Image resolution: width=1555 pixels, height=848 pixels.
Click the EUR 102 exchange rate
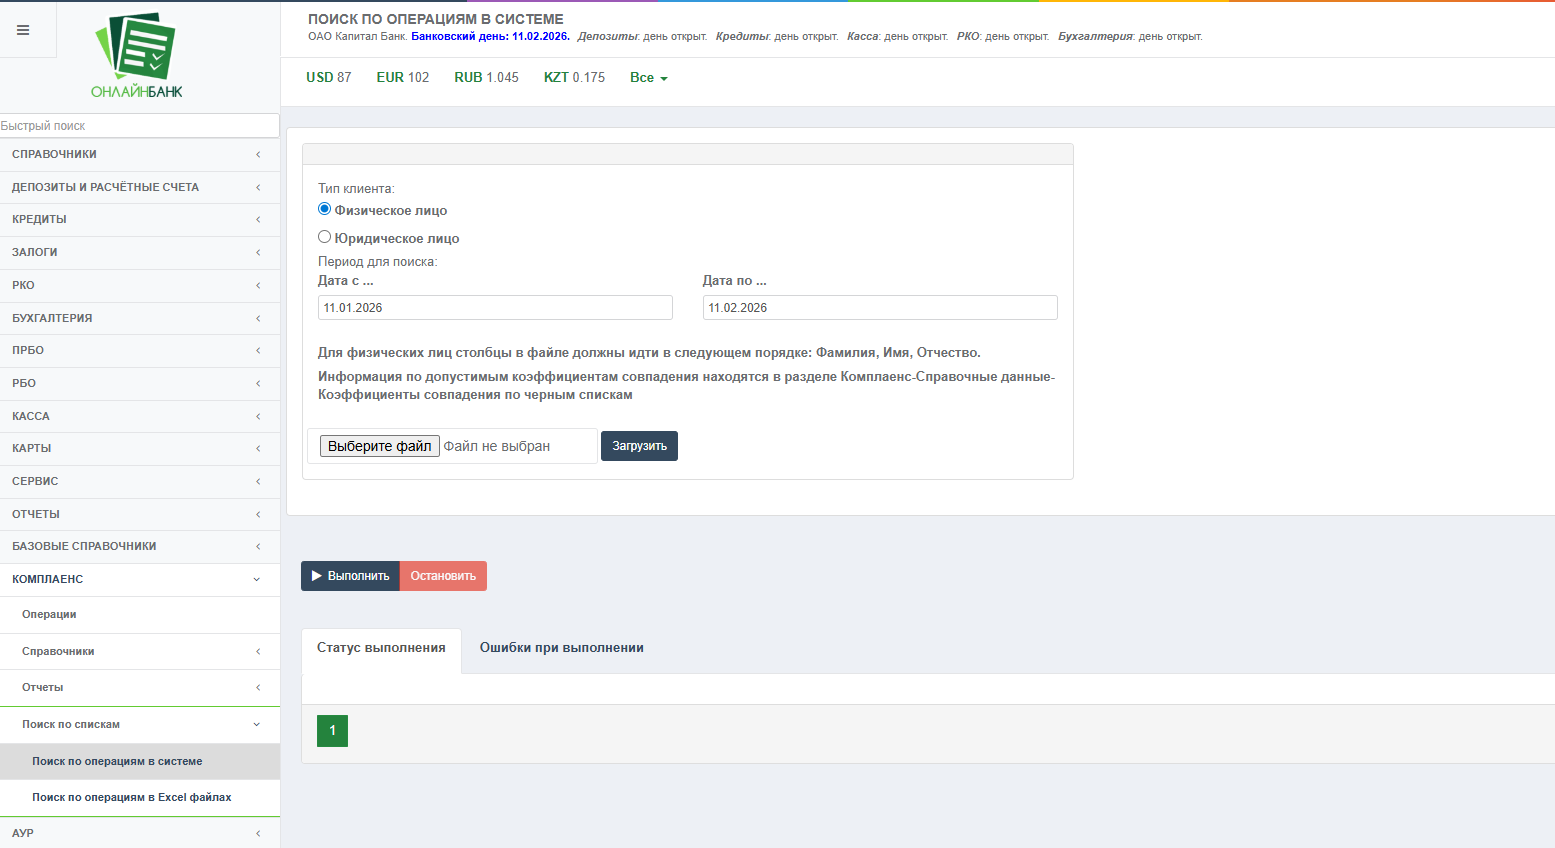pos(403,78)
